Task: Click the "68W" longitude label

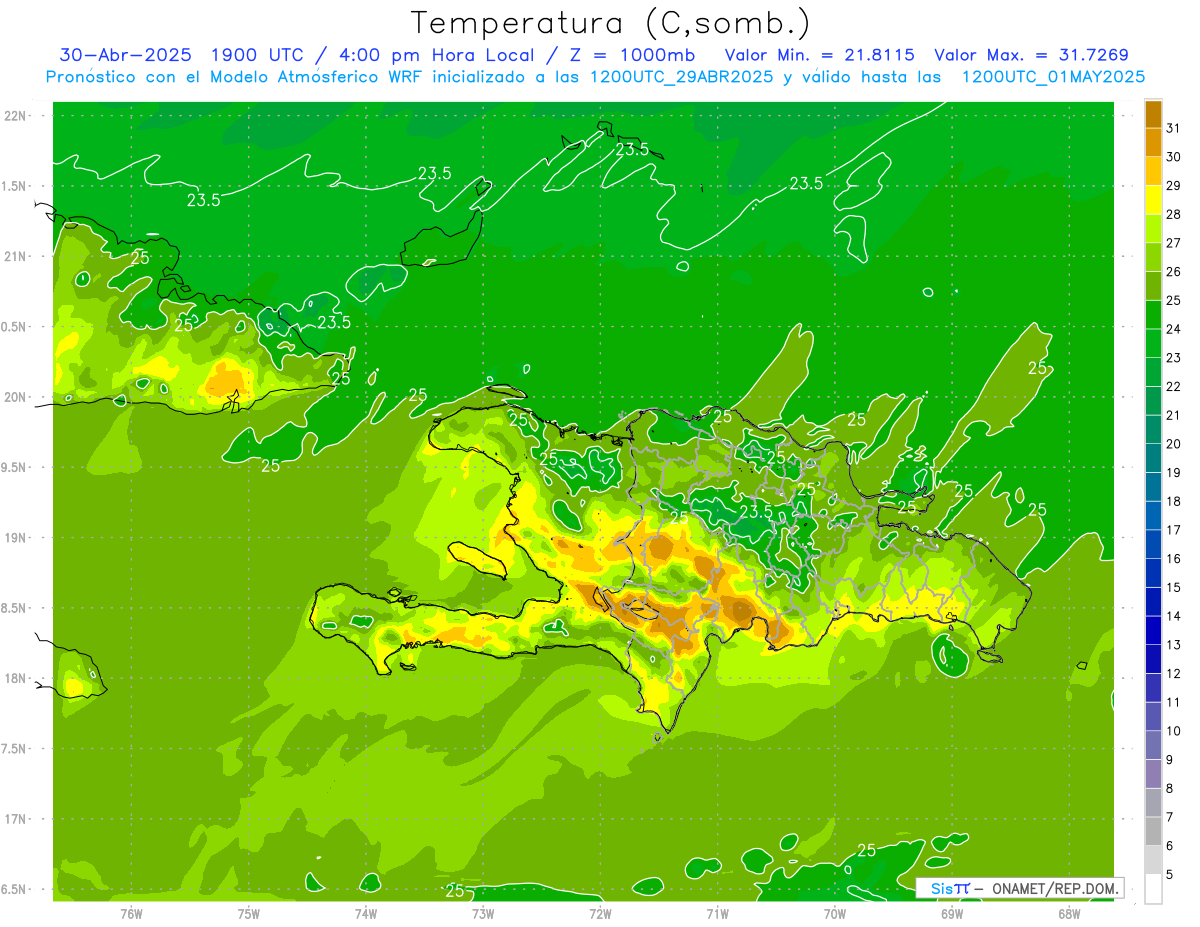Action: tap(1069, 913)
